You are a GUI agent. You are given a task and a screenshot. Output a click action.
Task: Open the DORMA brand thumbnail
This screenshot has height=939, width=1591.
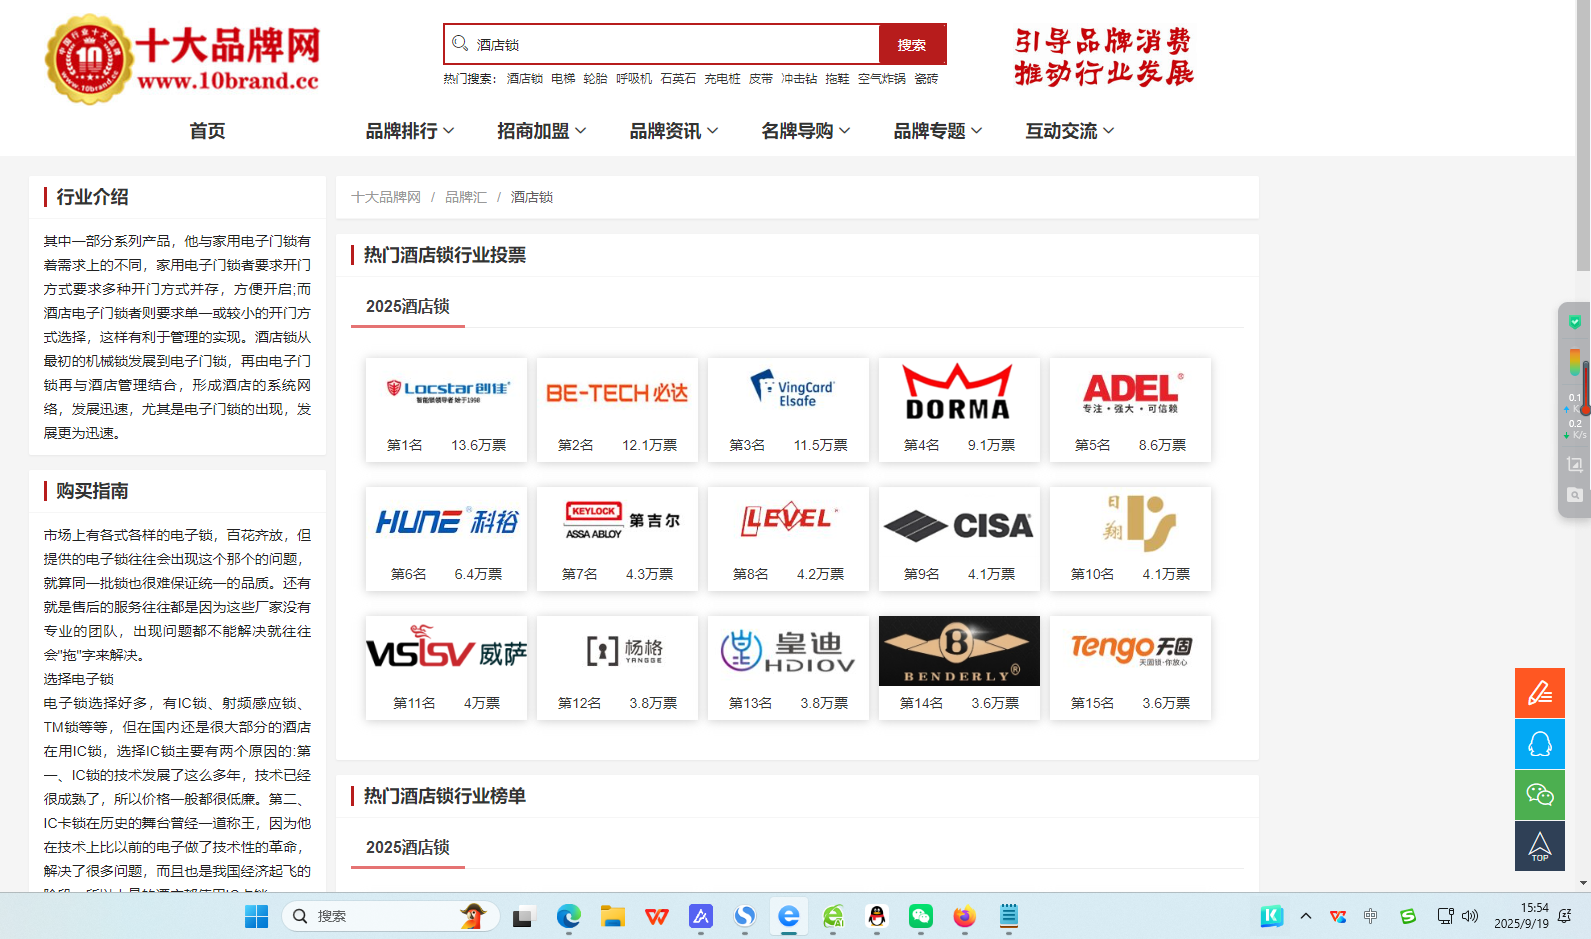point(959,410)
